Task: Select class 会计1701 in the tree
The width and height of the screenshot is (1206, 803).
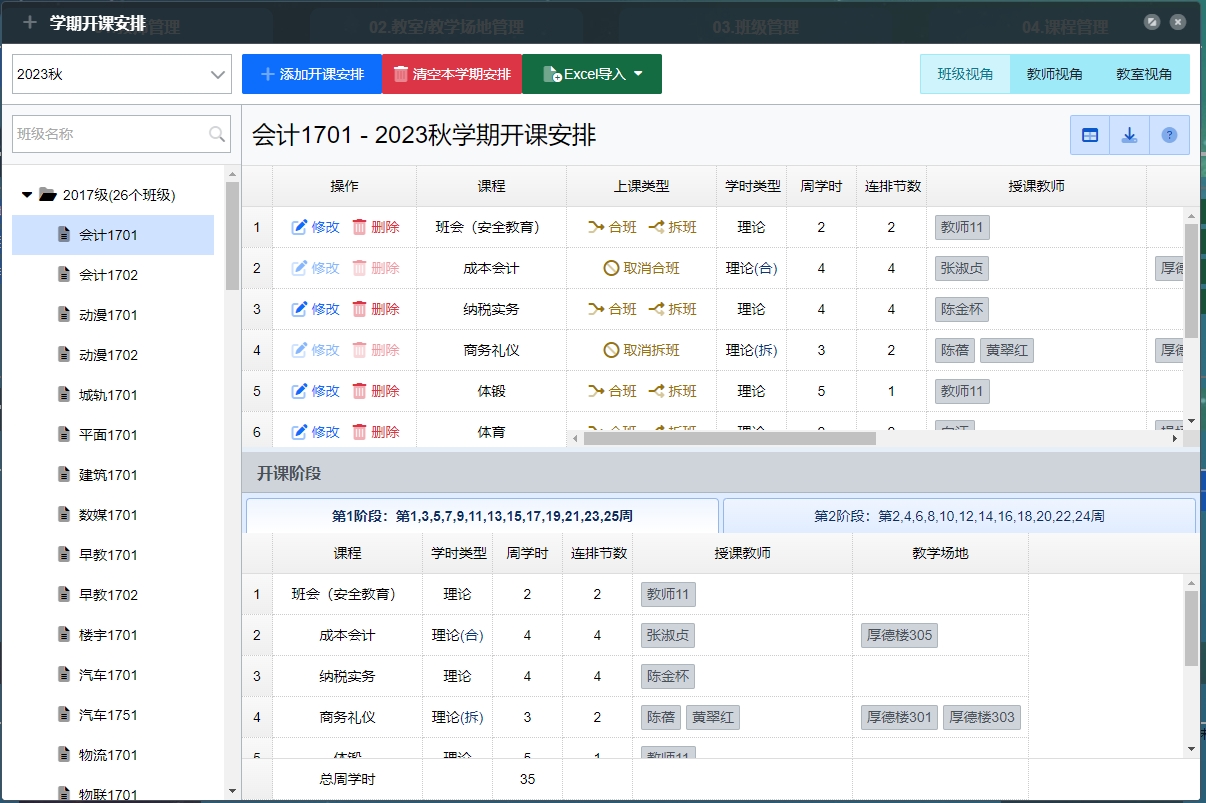Action: coord(113,235)
